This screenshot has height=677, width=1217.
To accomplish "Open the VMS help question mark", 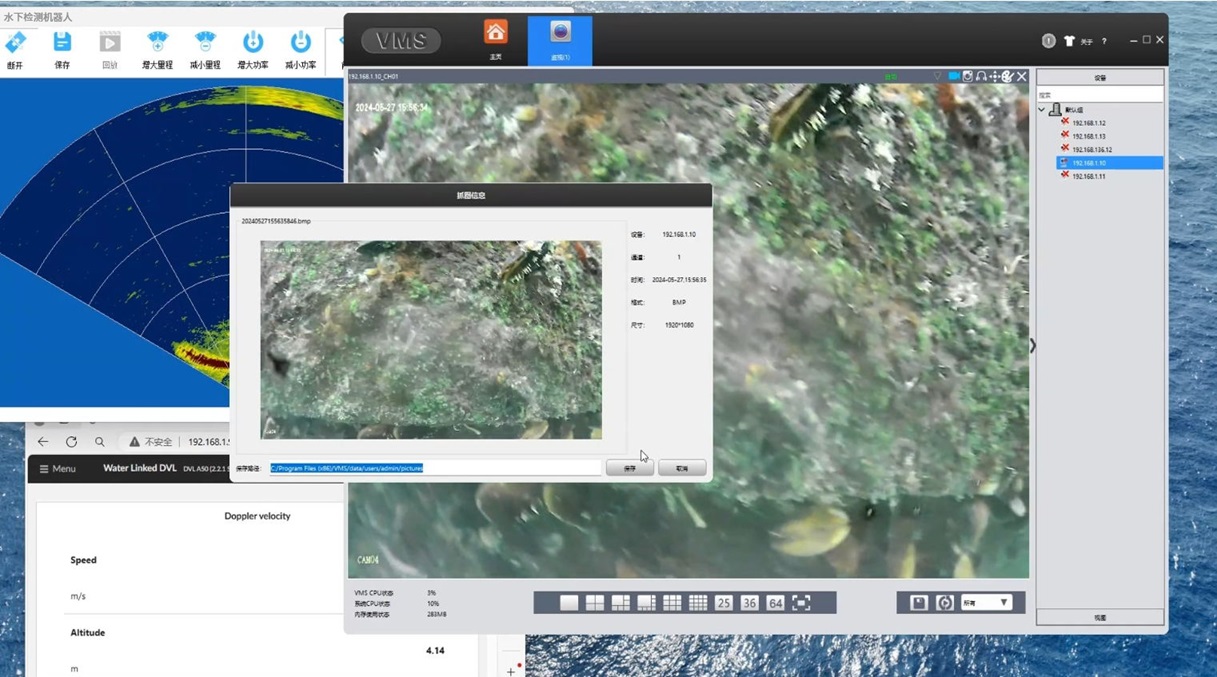I will point(1104,41).
